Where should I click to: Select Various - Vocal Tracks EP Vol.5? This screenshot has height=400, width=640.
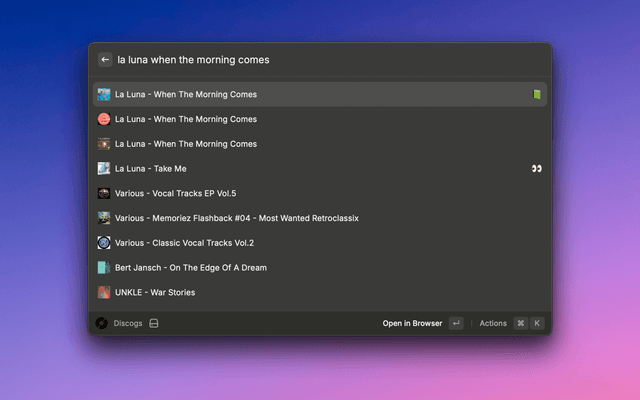click(x=176, y=193)
